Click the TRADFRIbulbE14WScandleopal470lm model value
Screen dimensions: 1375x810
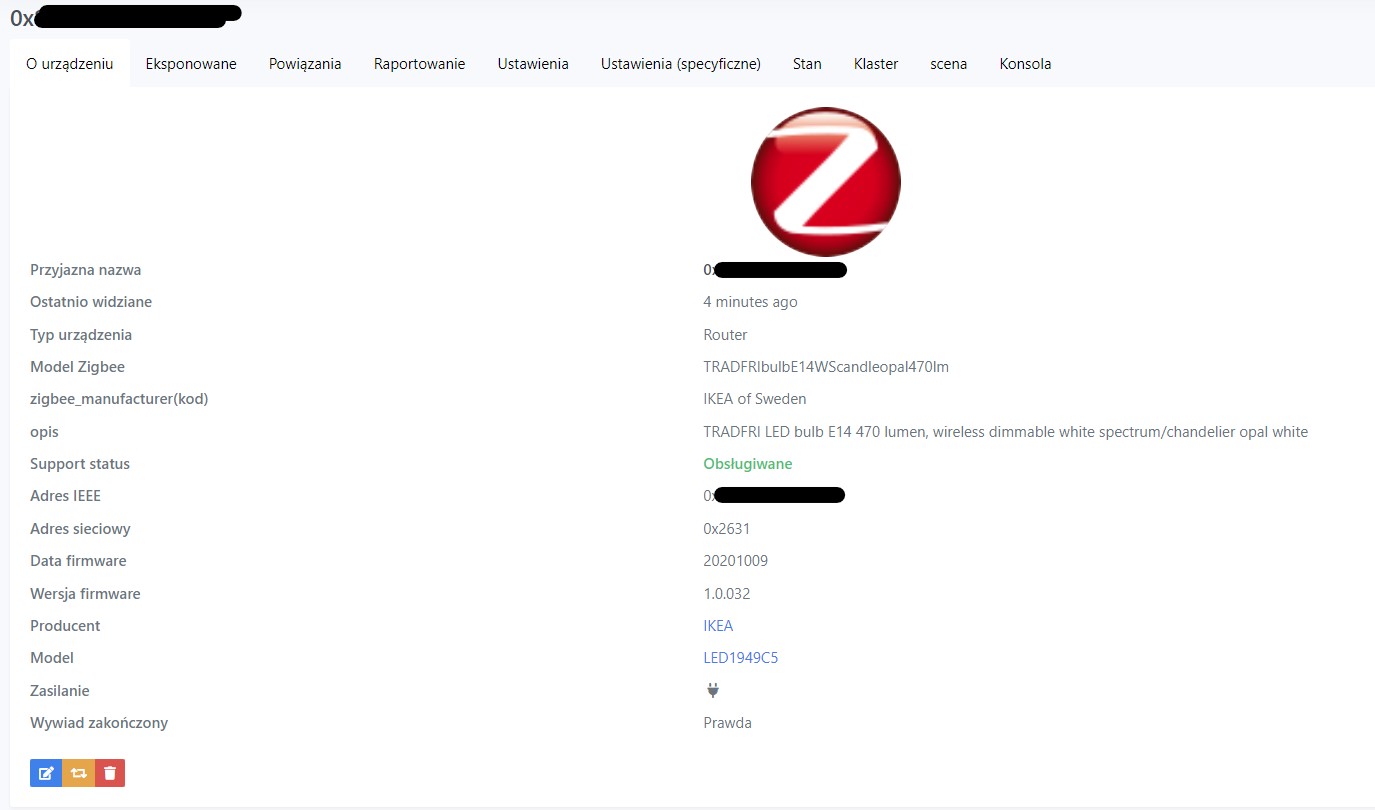(x=826, y=367)
